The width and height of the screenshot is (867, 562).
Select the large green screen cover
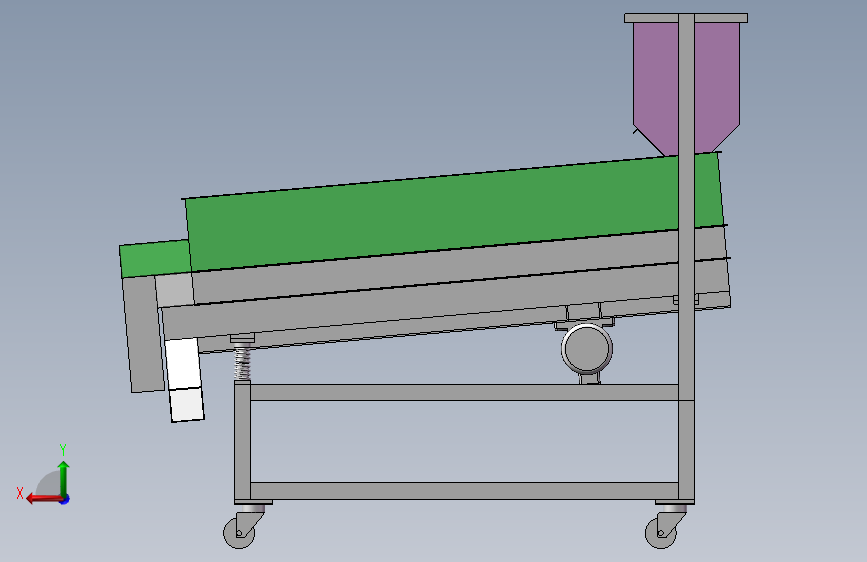pos(453,213)
